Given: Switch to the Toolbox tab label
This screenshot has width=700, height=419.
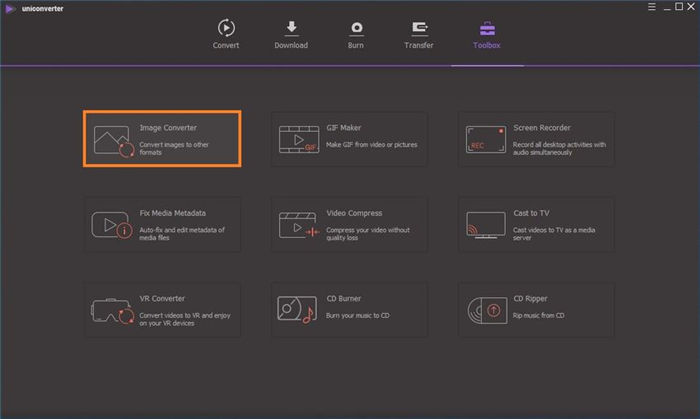Looking at the screenshot, I should [487, 45].
